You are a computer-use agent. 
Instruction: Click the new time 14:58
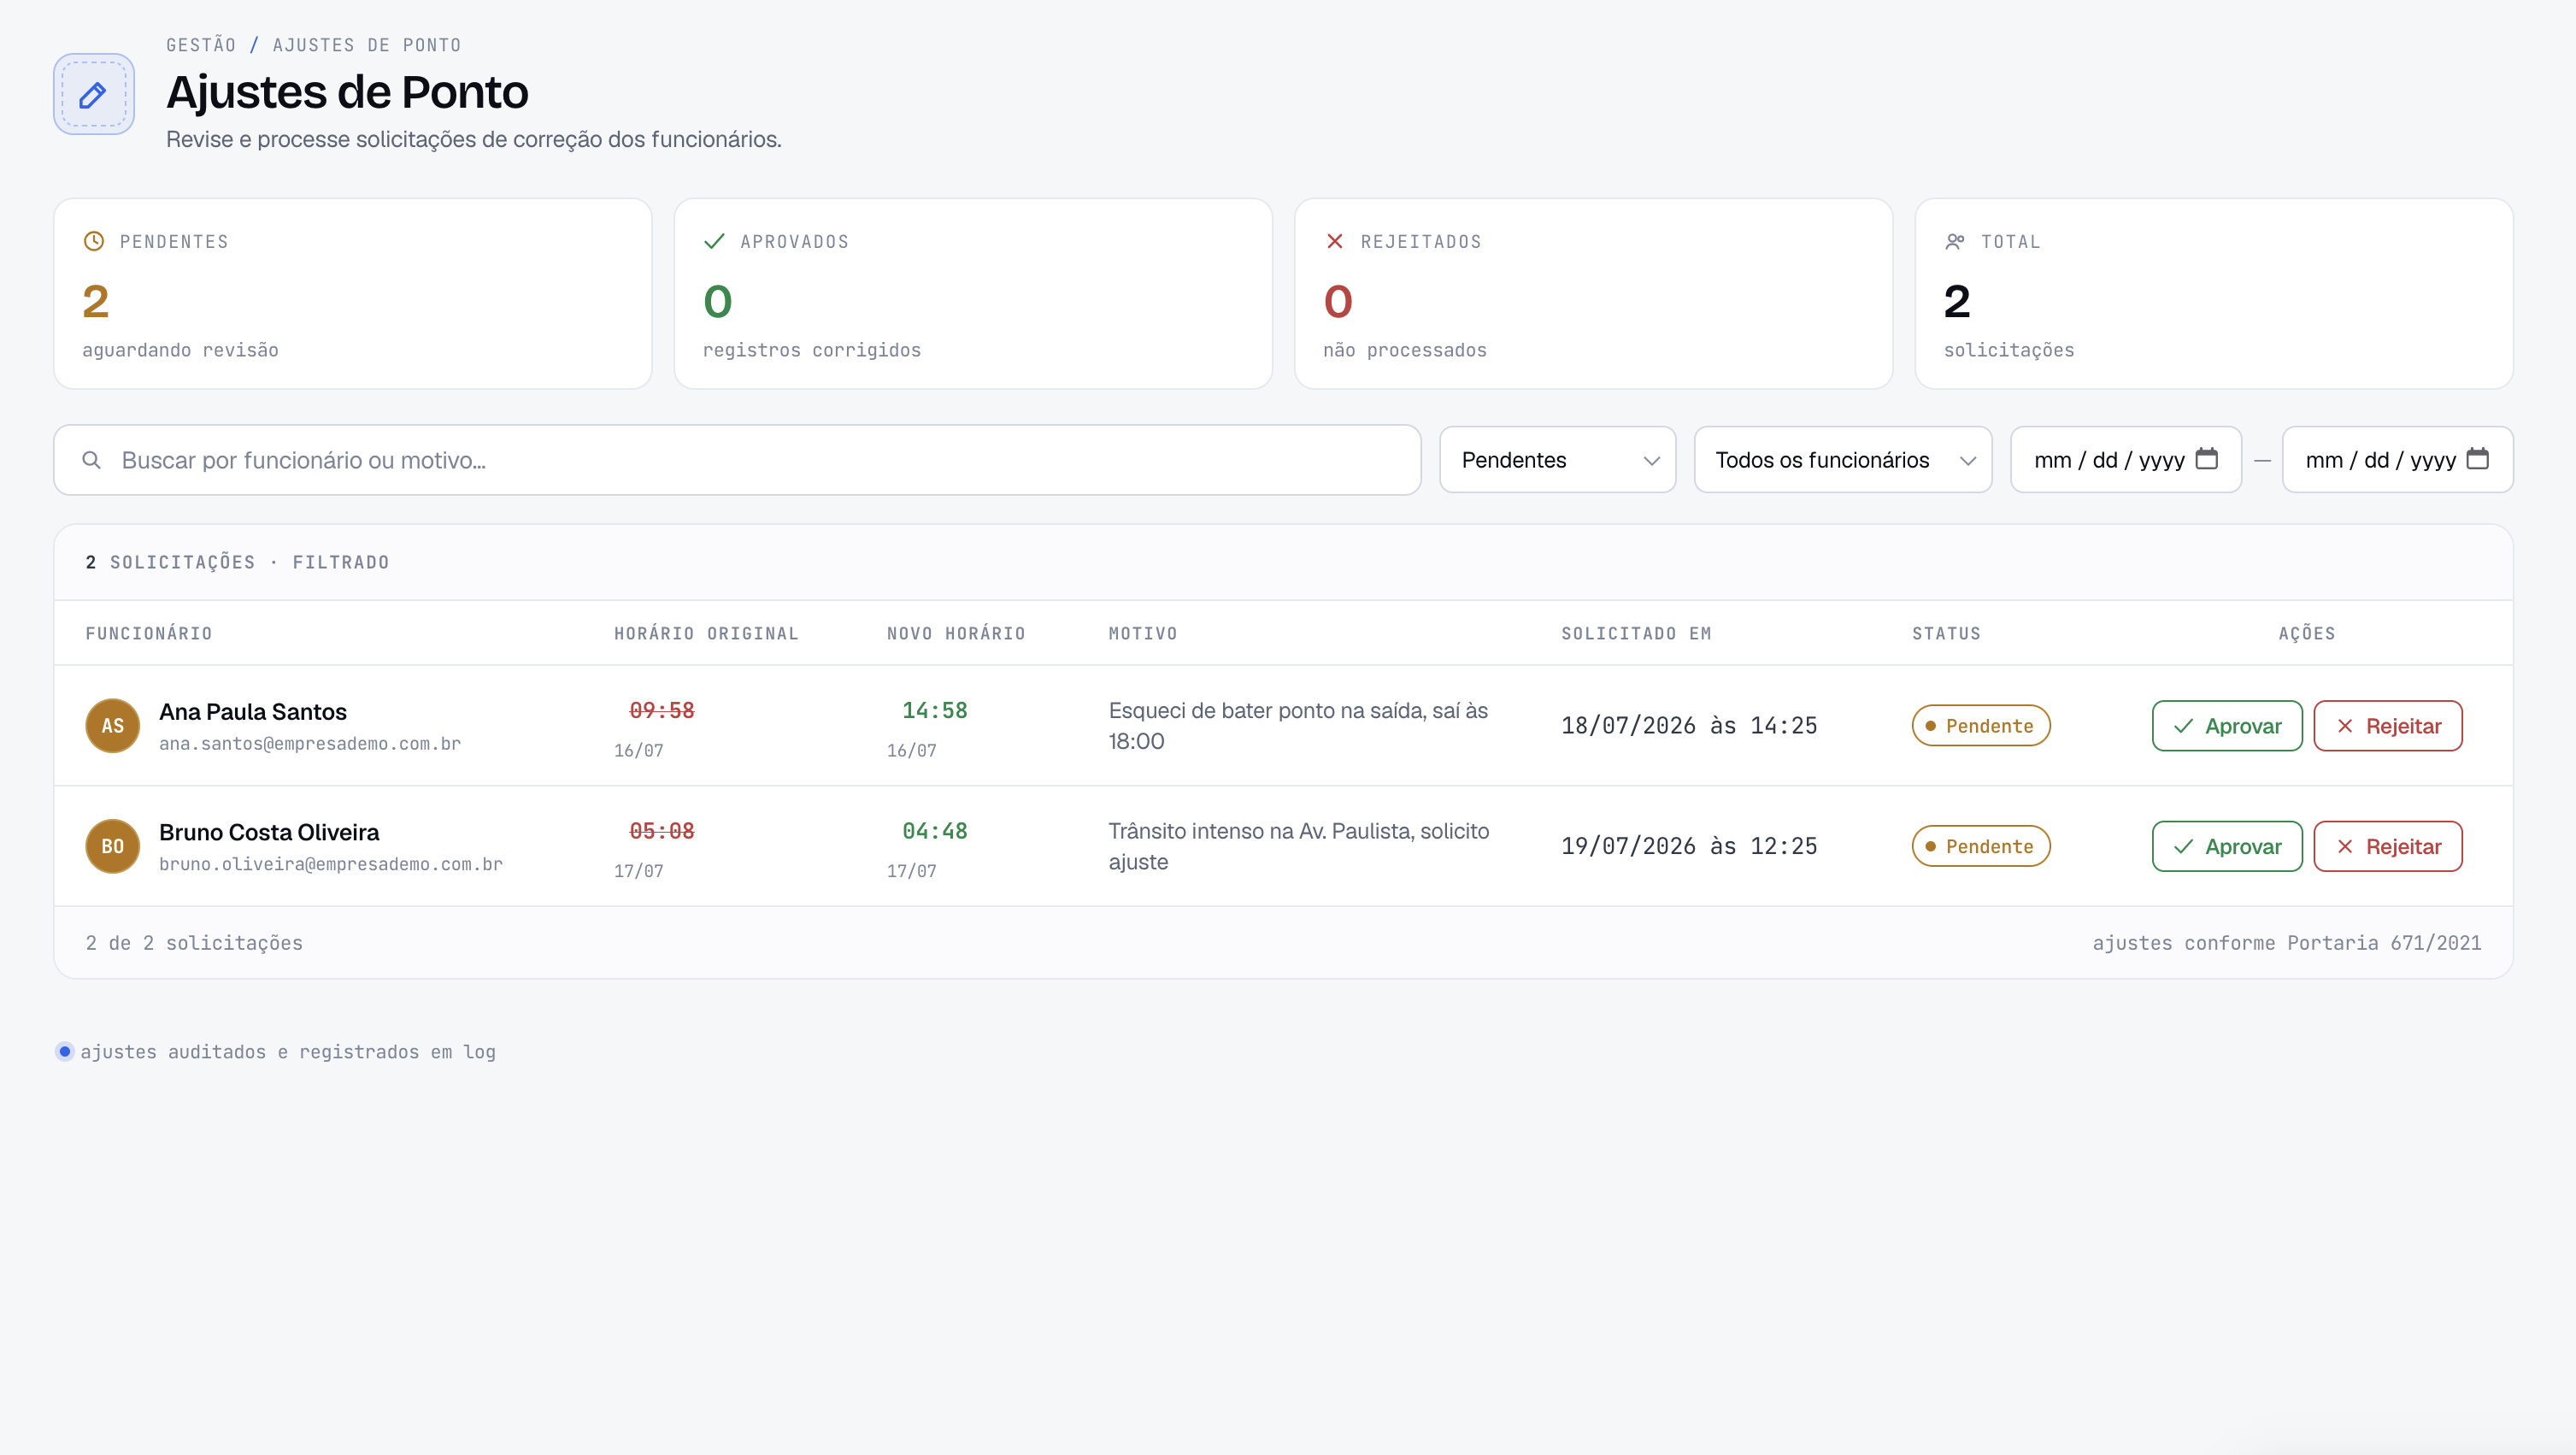coord(935,710)
